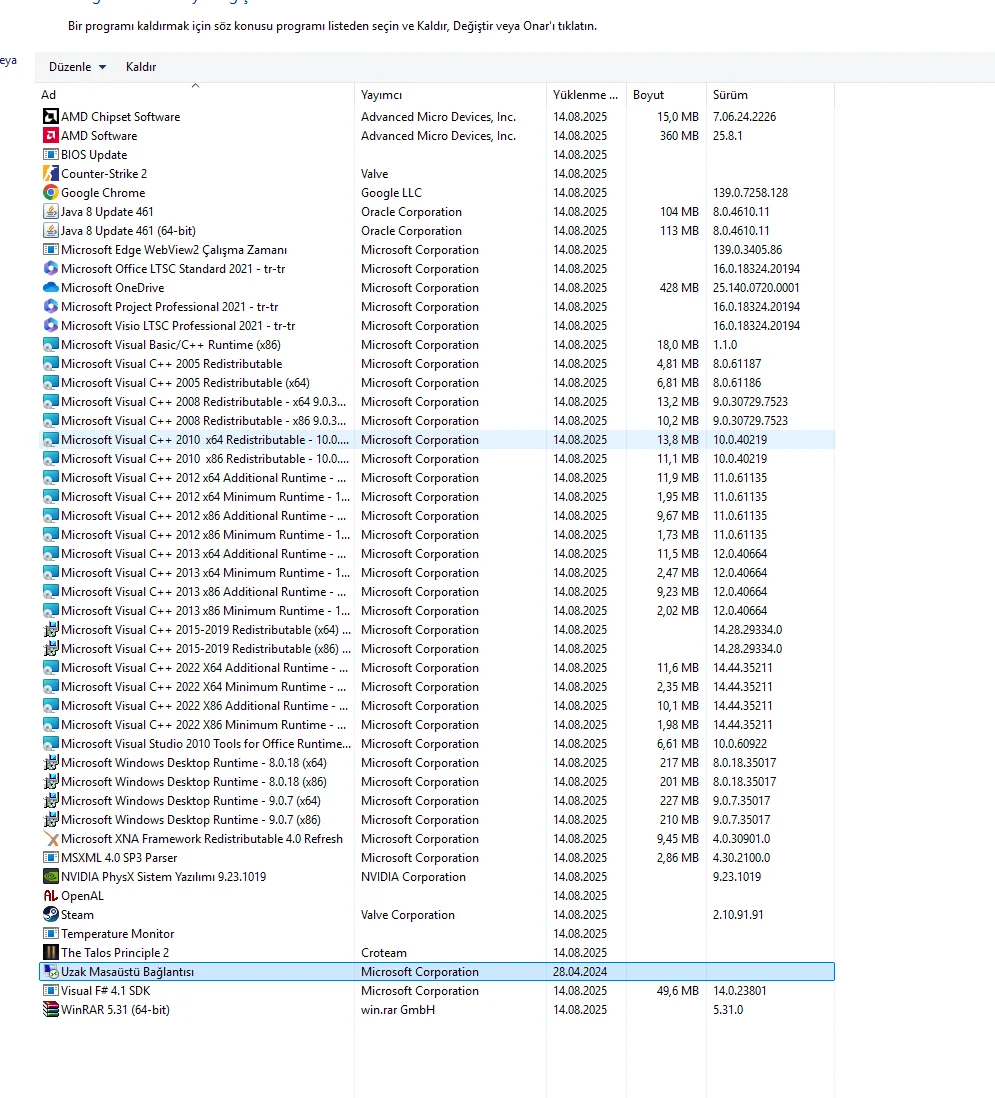Click version 2.10.91.91 of Steam
Viewport: 995px width, 1098px height.
pos(738,915)
